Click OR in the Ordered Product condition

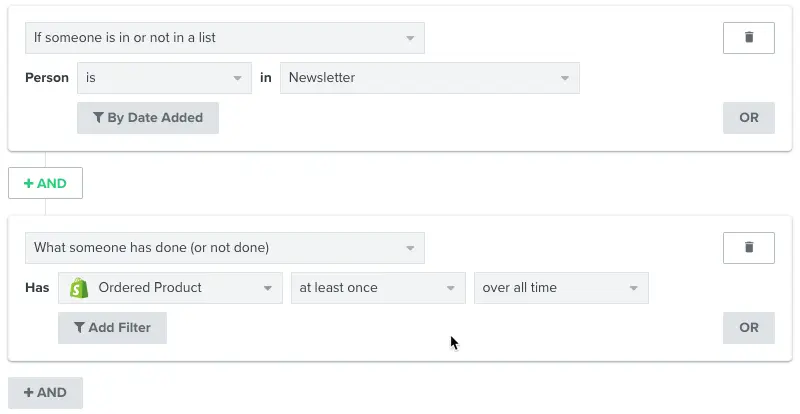(x=748, y=328)
